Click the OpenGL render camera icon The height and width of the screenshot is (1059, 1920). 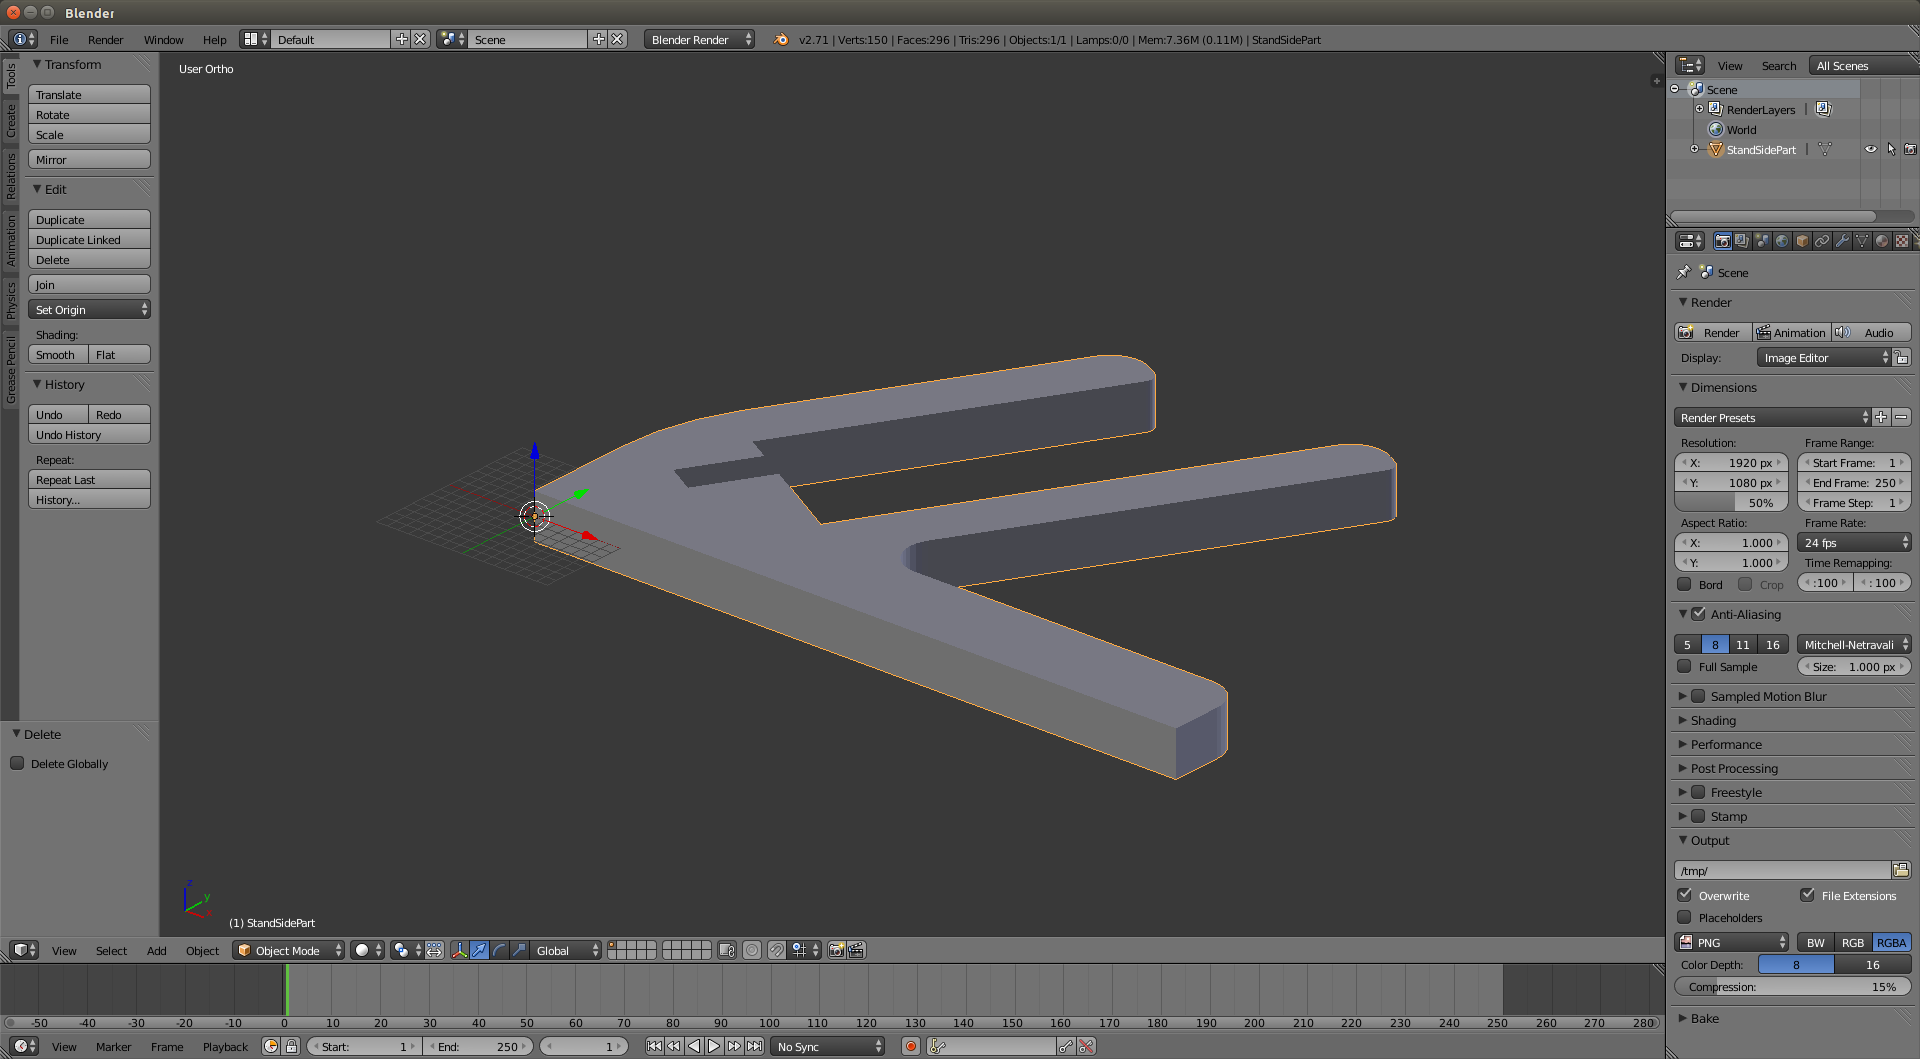(x=836, y=950)
